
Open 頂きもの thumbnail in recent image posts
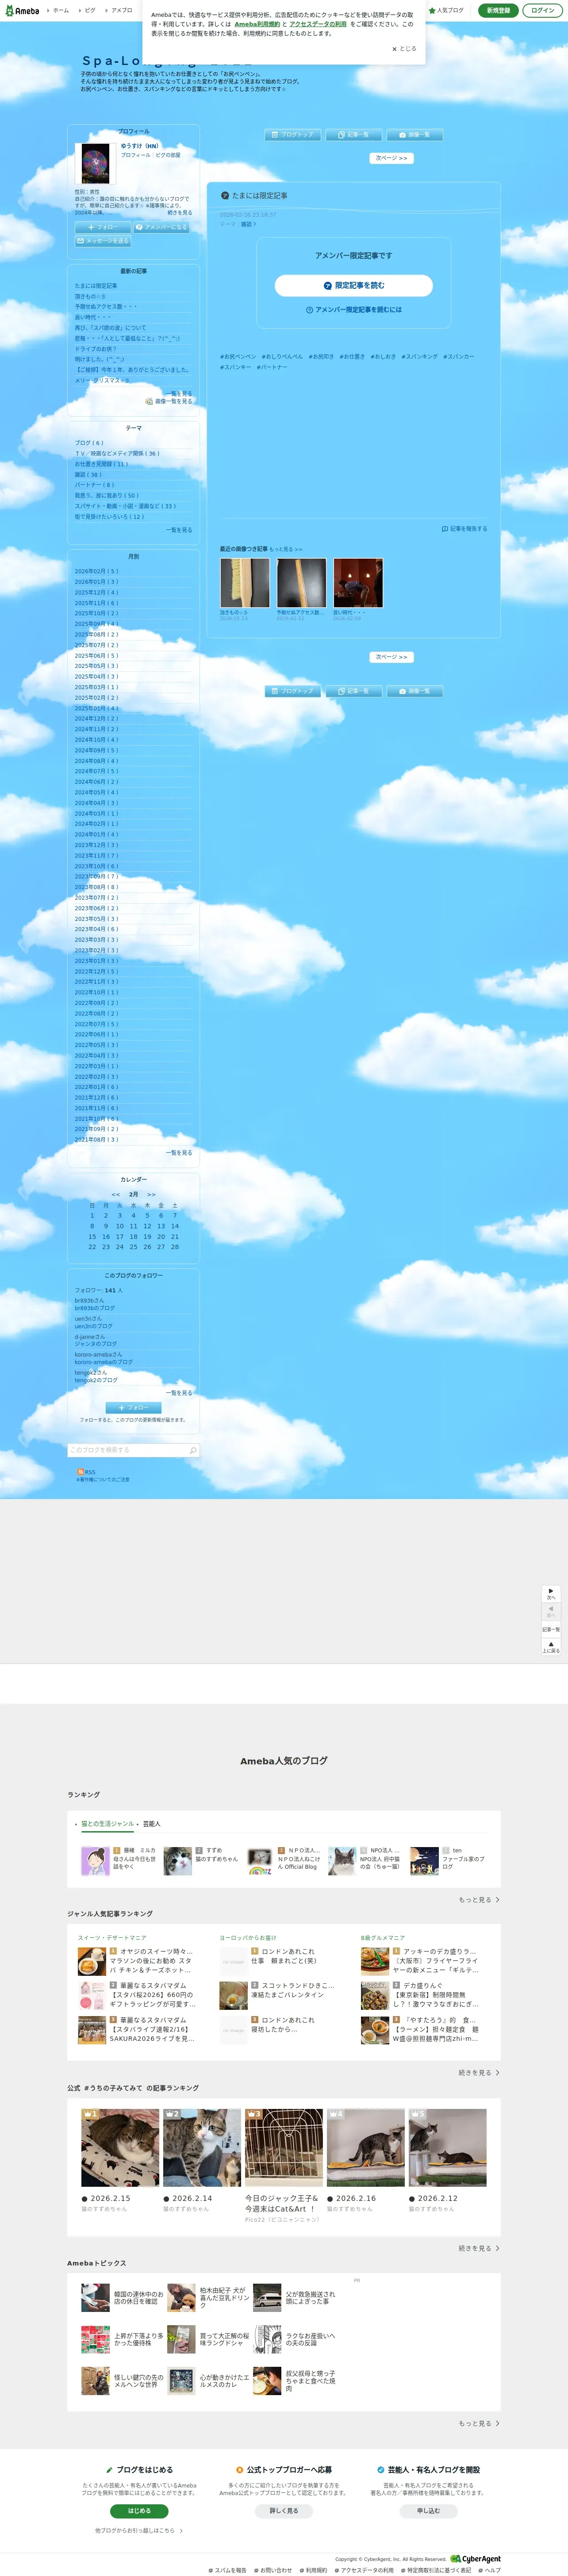[245, 583]
